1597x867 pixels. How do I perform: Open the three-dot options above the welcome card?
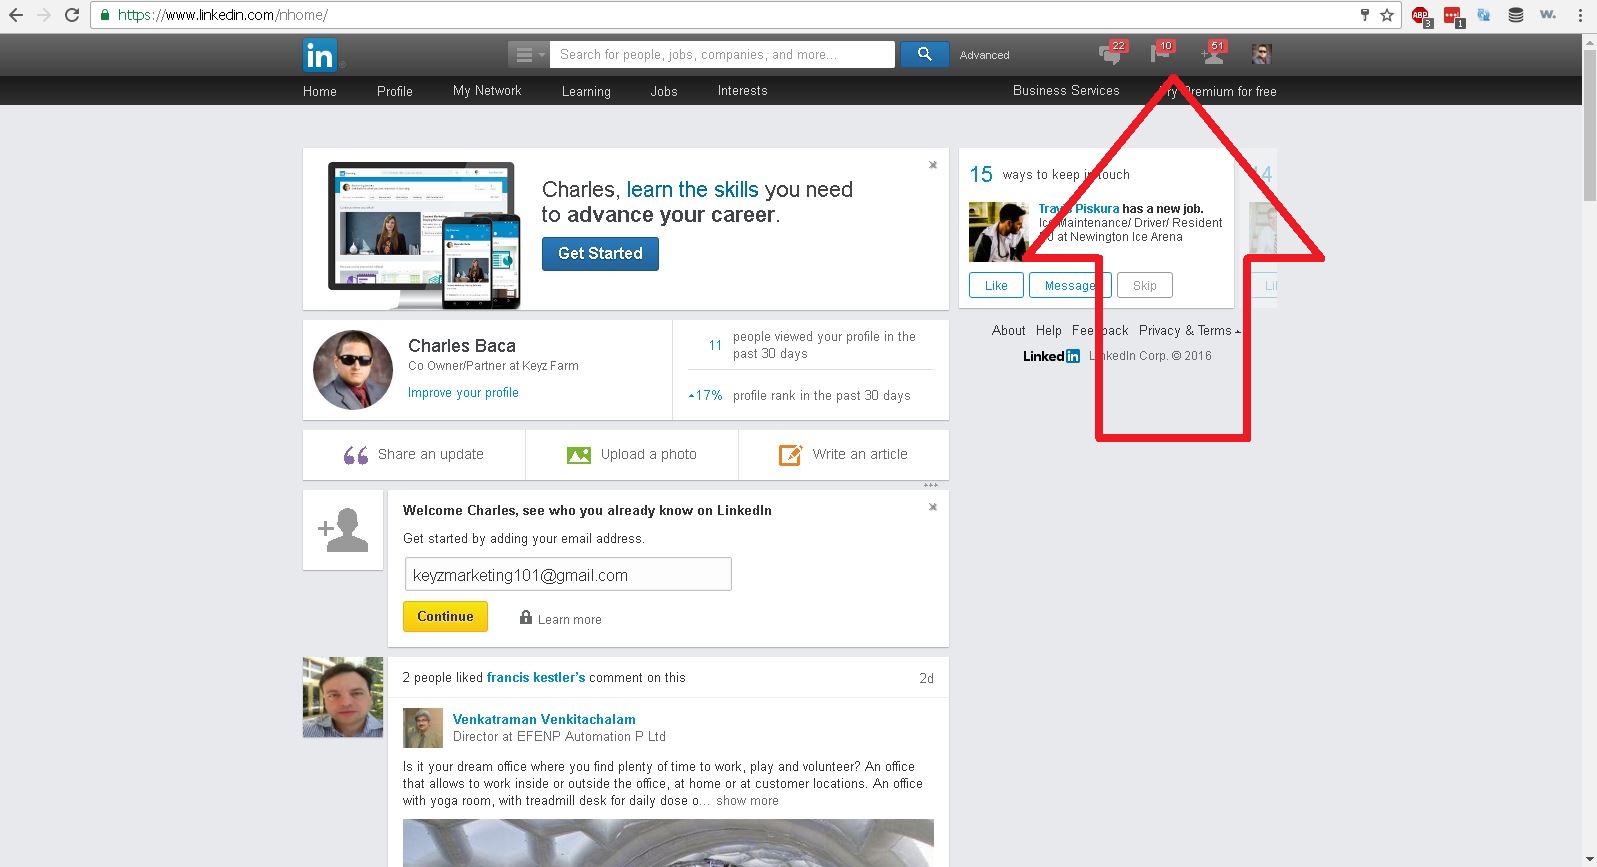click(931, 485)
